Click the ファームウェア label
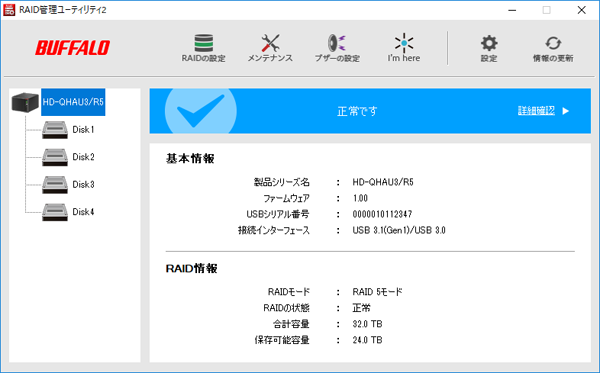This screenshot has width=600, height=373. pos(287,198)
